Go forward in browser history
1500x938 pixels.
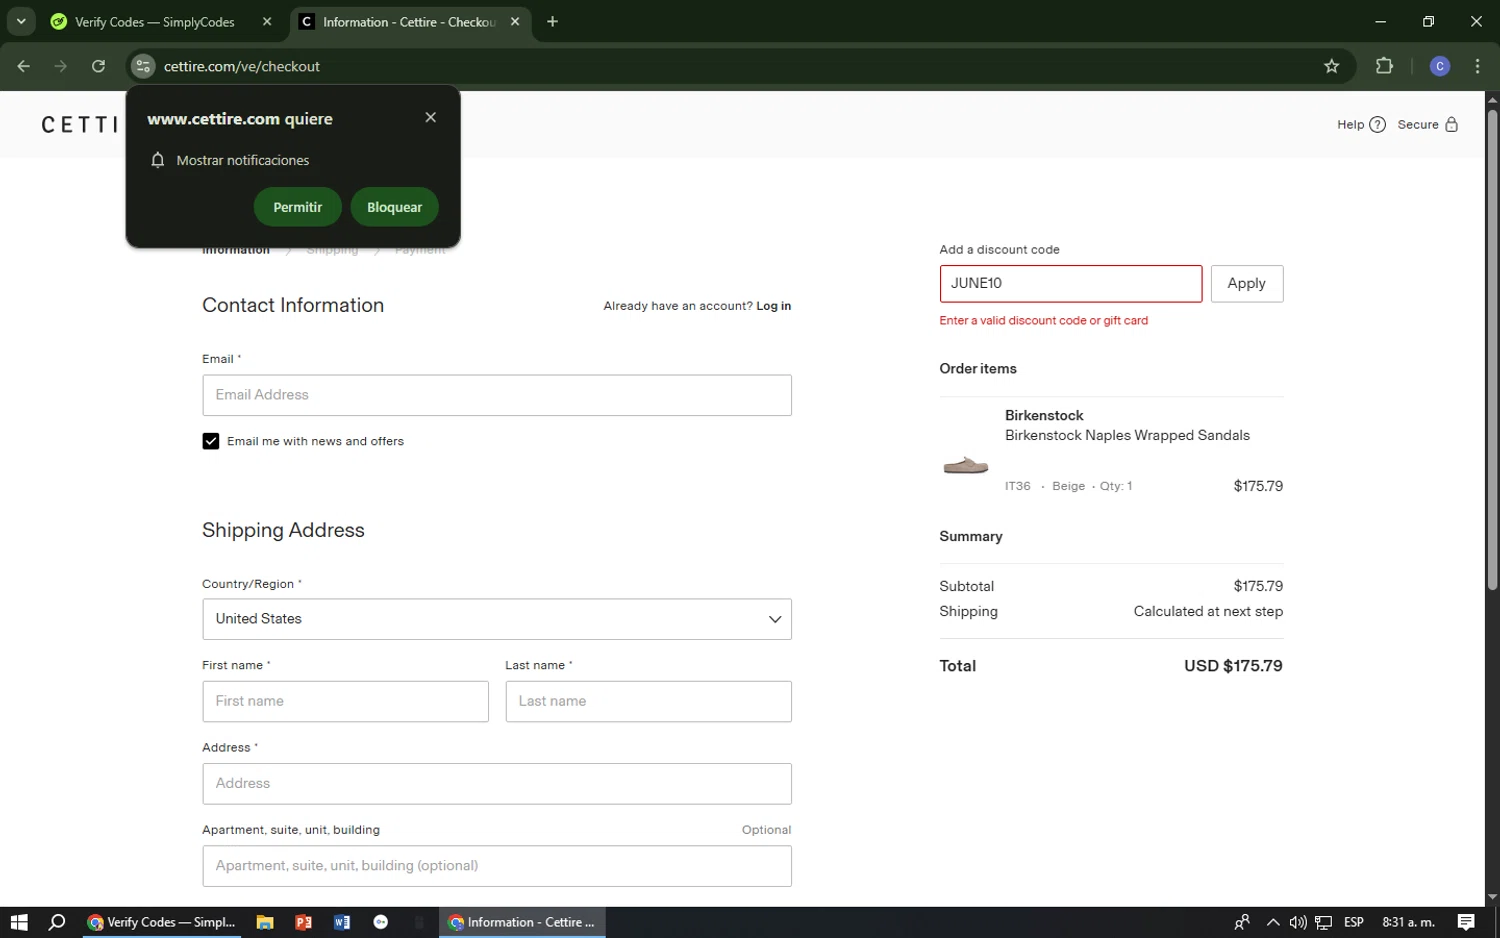point(61,66)
